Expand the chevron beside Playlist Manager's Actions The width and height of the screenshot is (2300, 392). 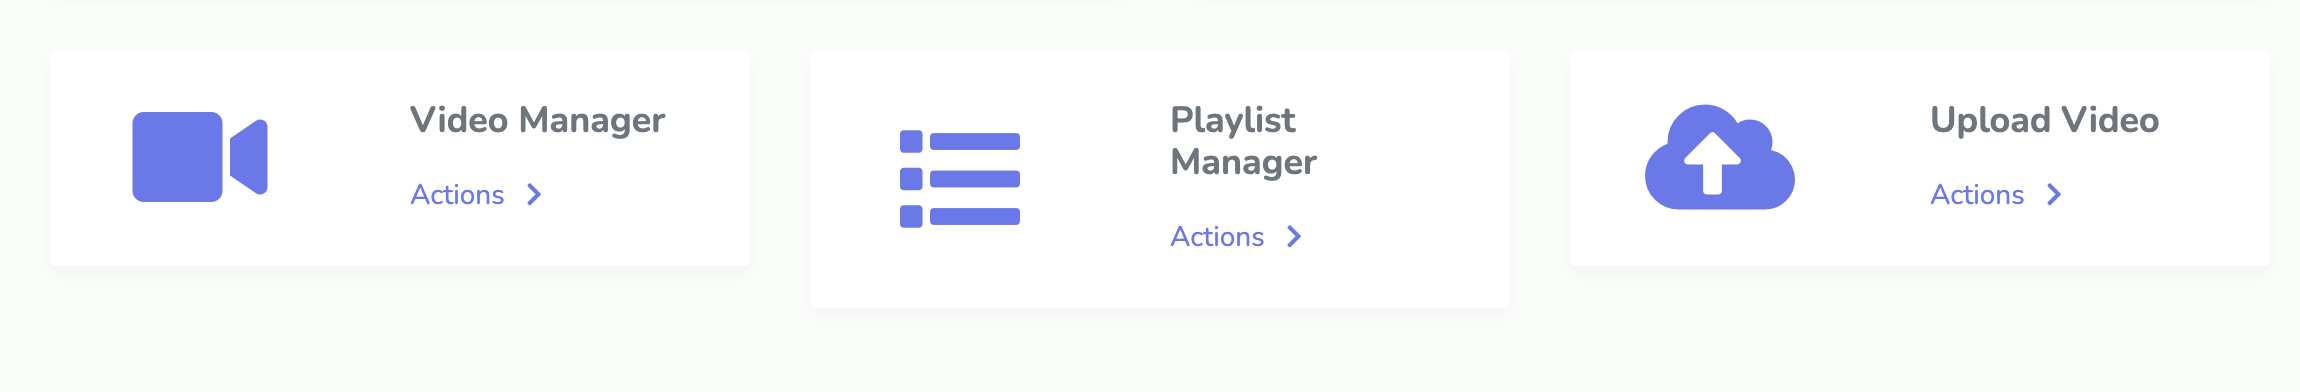(1294, 236)
